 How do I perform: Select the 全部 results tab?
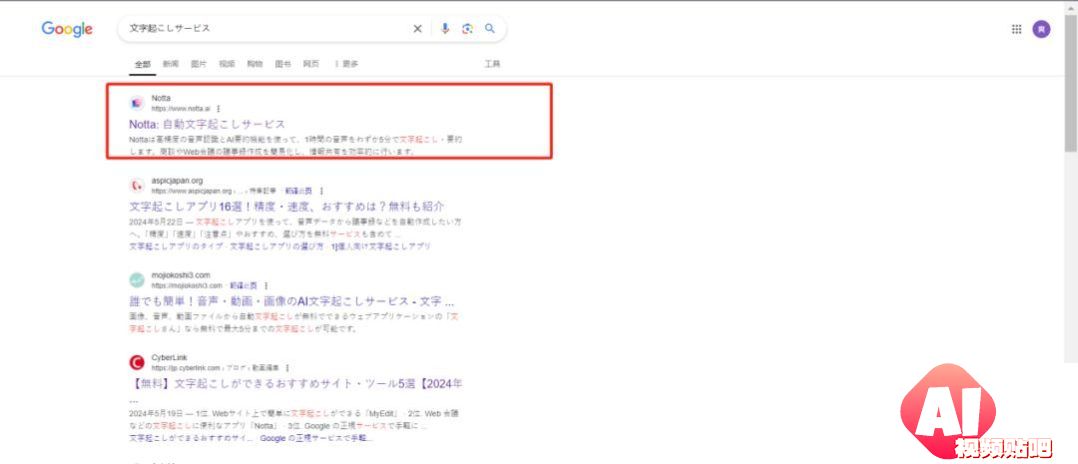[142, 64]
